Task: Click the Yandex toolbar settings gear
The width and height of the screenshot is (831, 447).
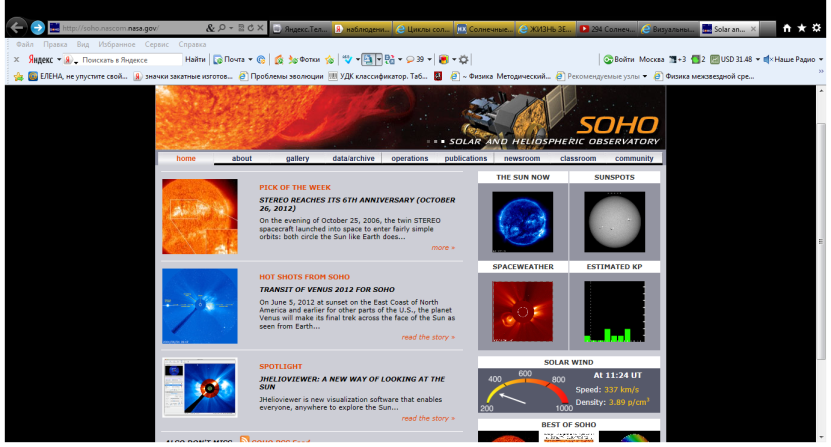Action: (464, 59)
